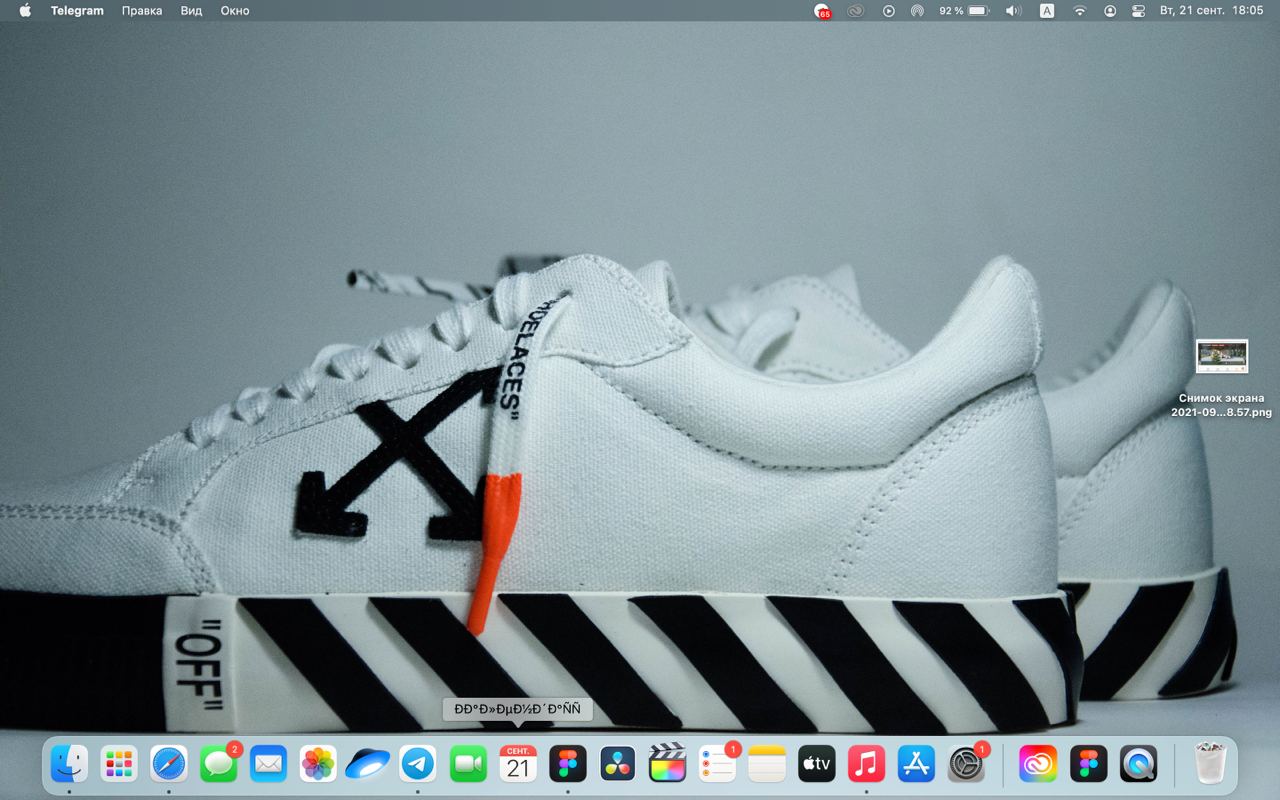Launch DaVinci Resolve from the dock
Image resolution: width=1280 pixels, height=800 pixels.
pos(617,764)
